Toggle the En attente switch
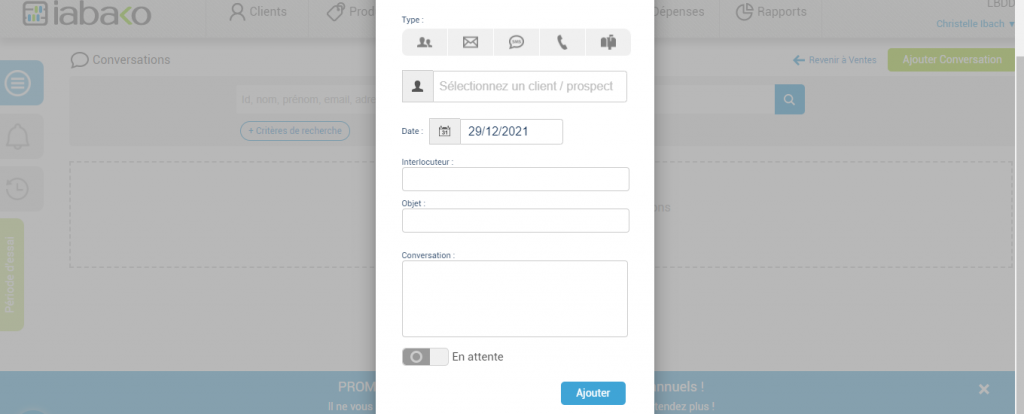Image resolution: width=1024 pixels, height=414 pixels. [x=424, y=357]
